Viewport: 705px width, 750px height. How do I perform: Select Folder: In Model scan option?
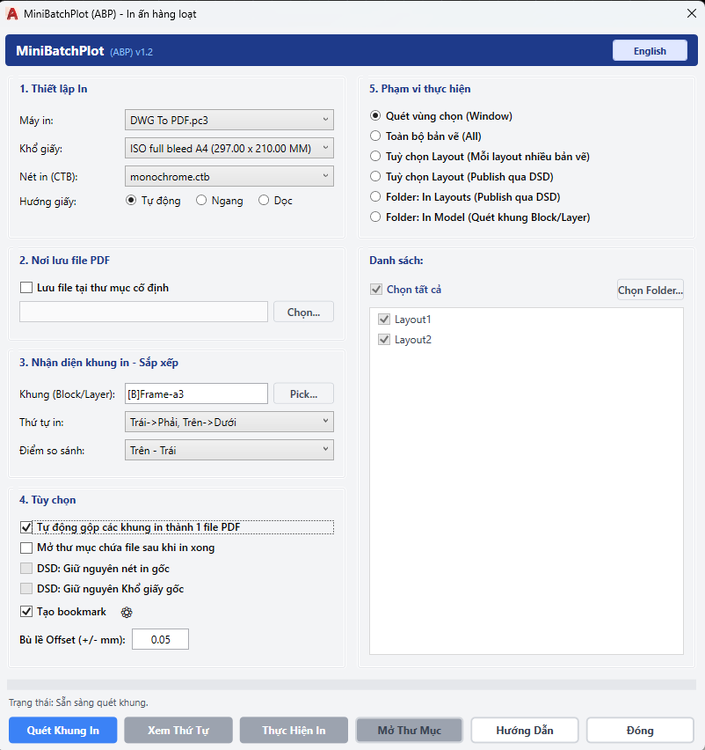tap(375, 217)
